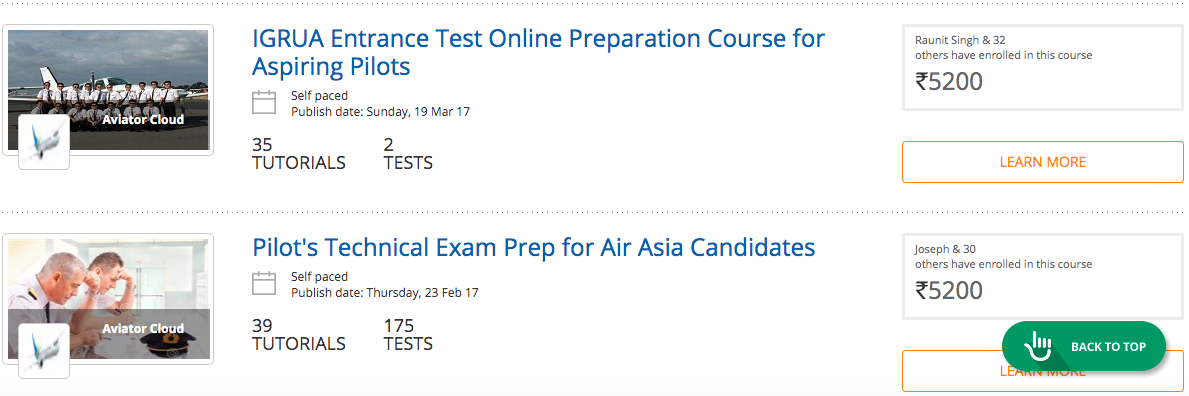1189x396 pixels.
Task: Open the IGRUA Entrance Test course title
Action: pyautogui.click(x=538, y=52)
